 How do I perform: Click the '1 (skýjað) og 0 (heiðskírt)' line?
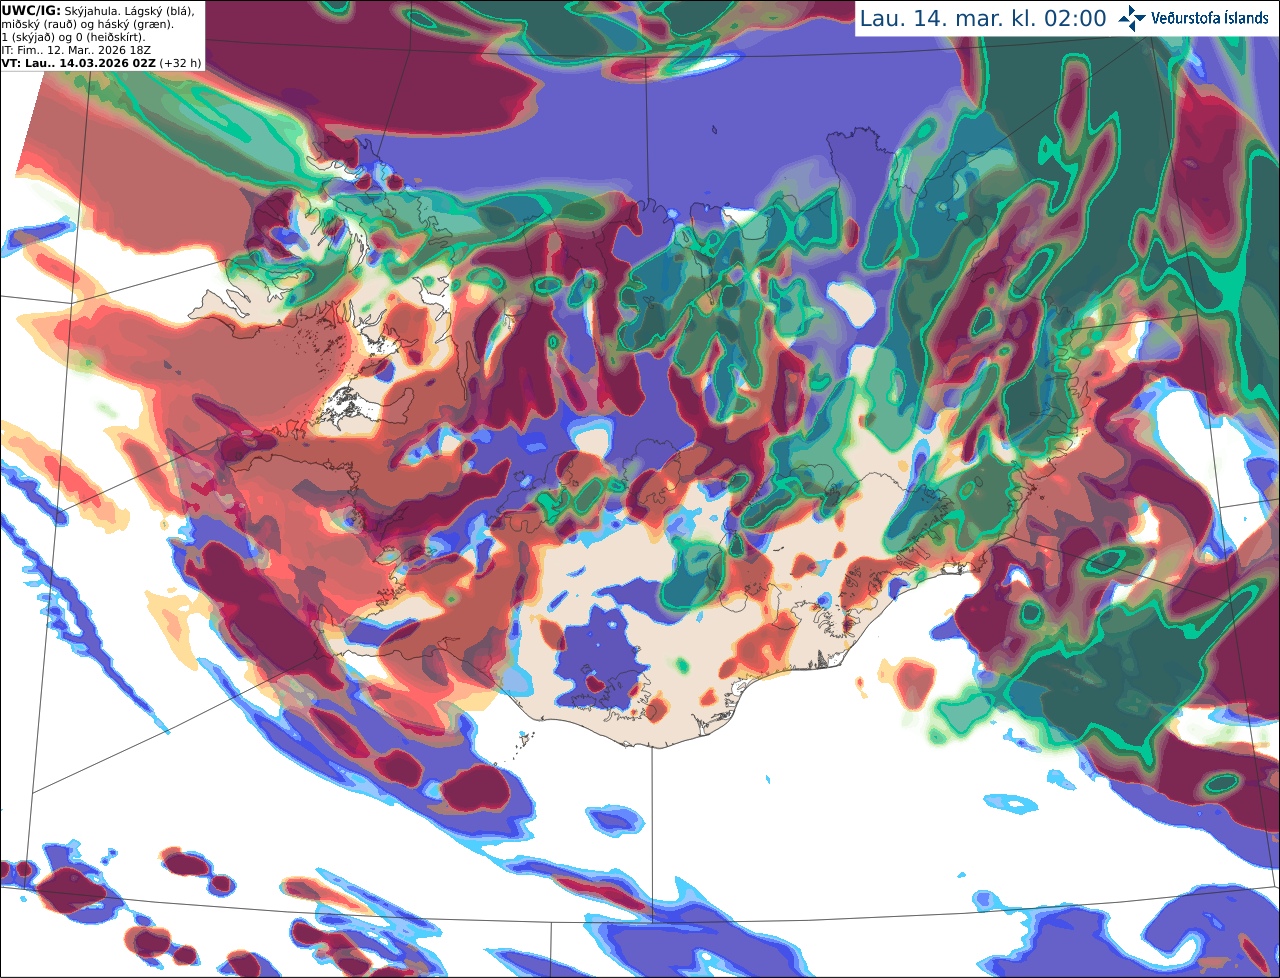click(x=73, y=37)
